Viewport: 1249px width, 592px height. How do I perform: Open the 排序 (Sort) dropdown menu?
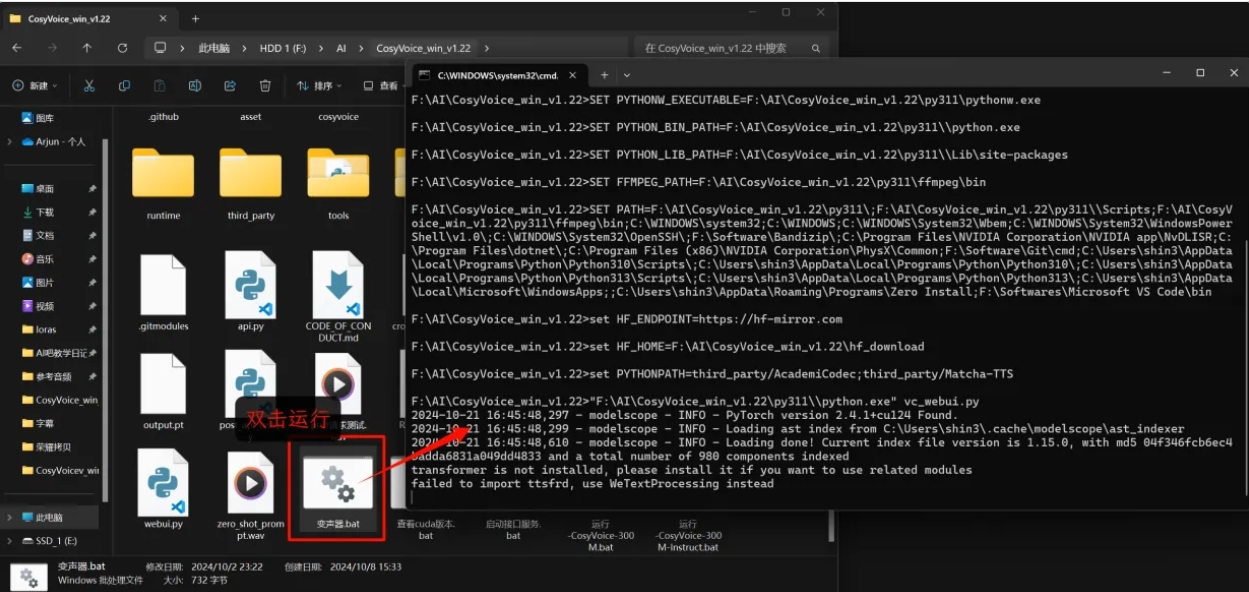(x=319, y=86)
